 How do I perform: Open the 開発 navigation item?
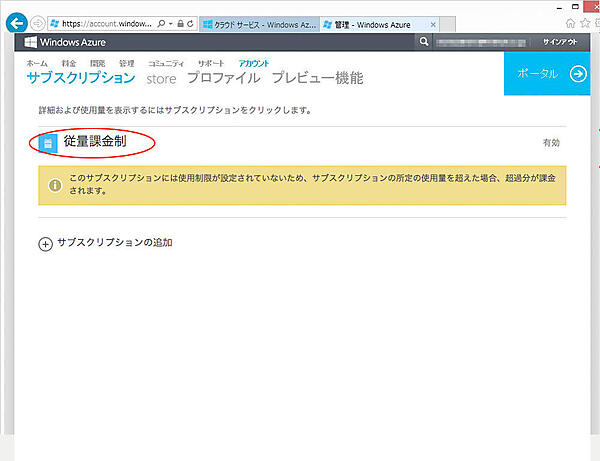pyautogui.click(x=98, y=64)
